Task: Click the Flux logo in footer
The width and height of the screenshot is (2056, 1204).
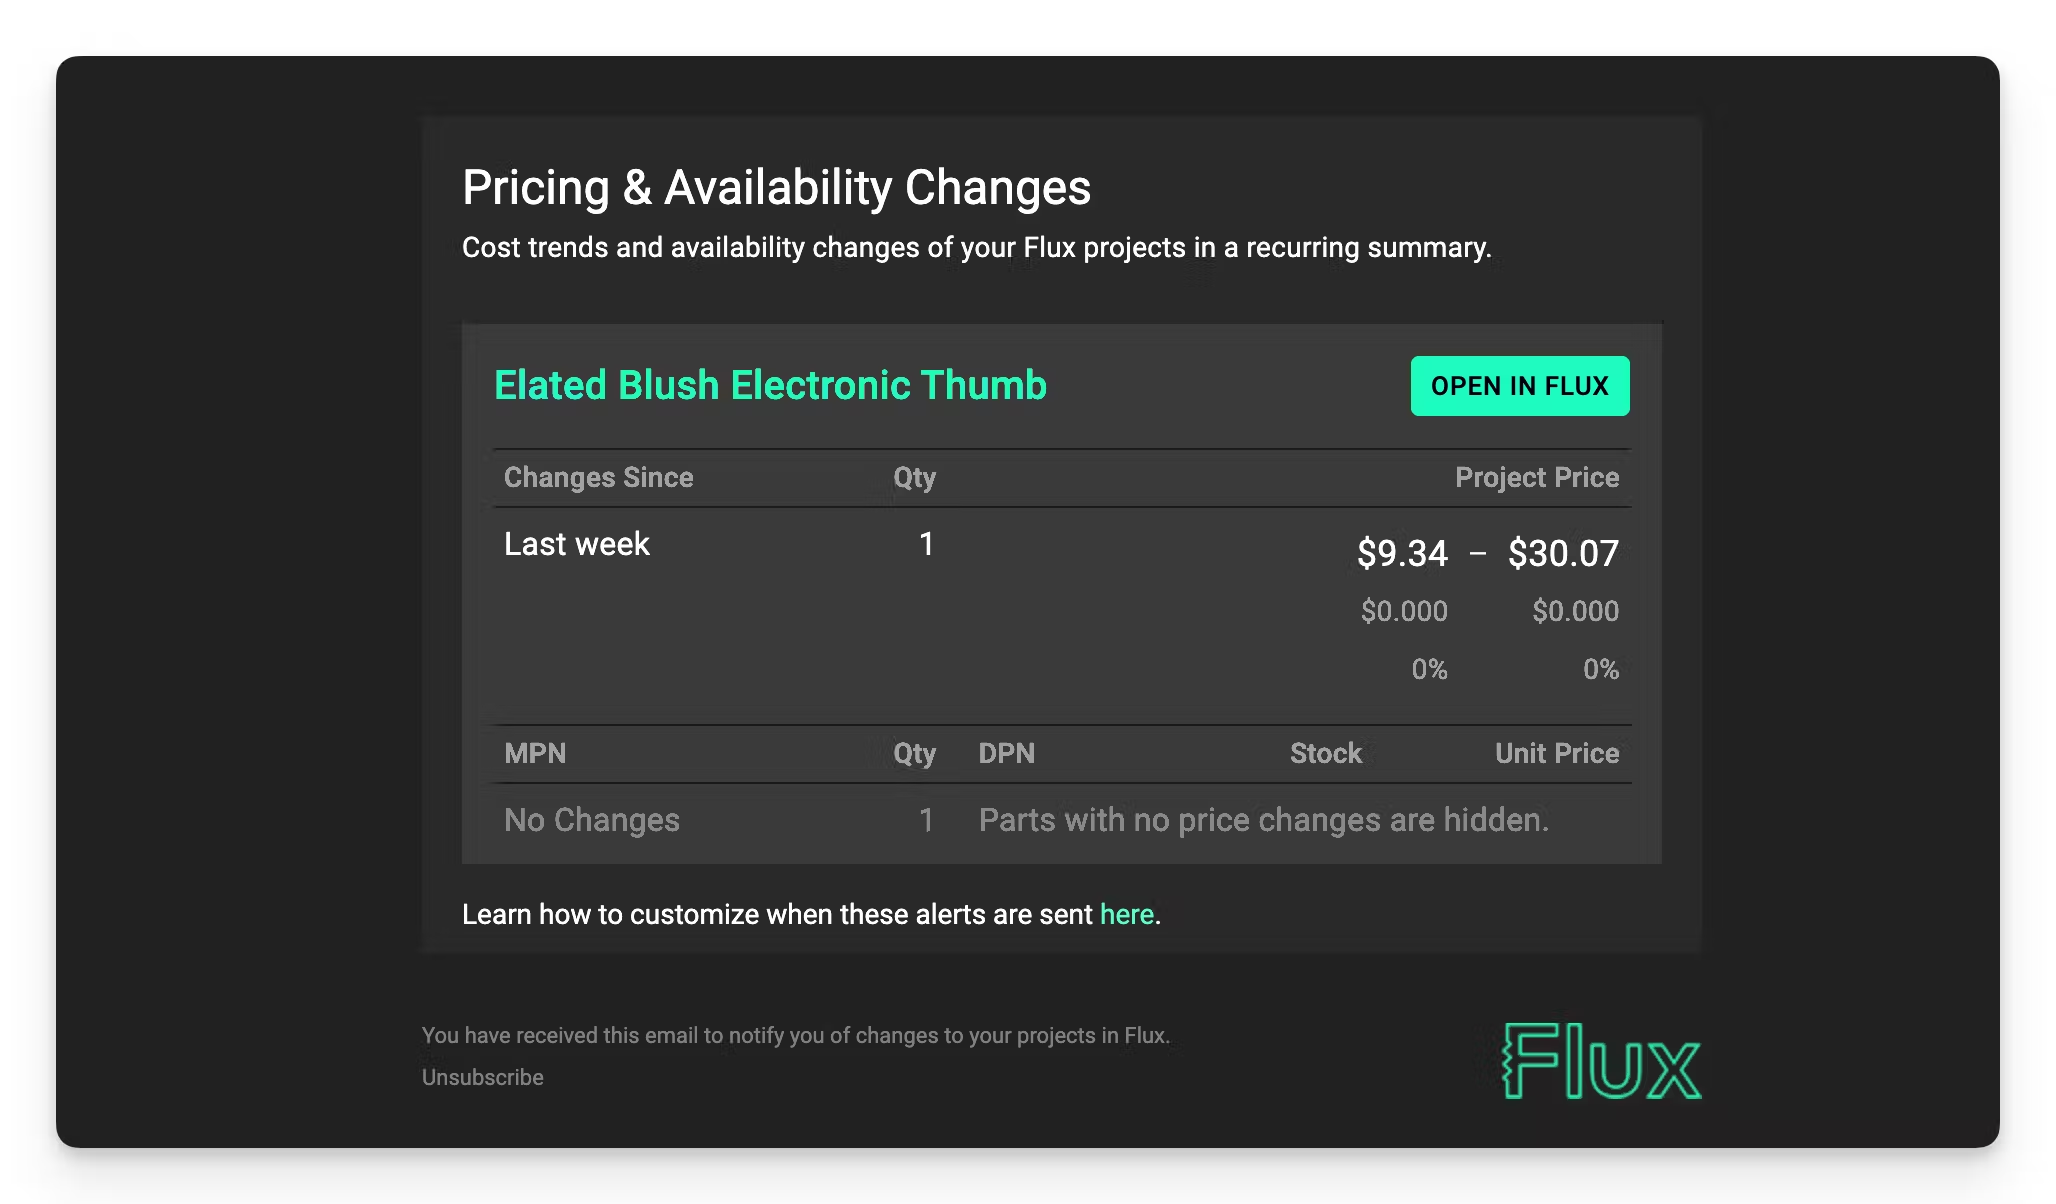Action: tap(1602, 1061)
